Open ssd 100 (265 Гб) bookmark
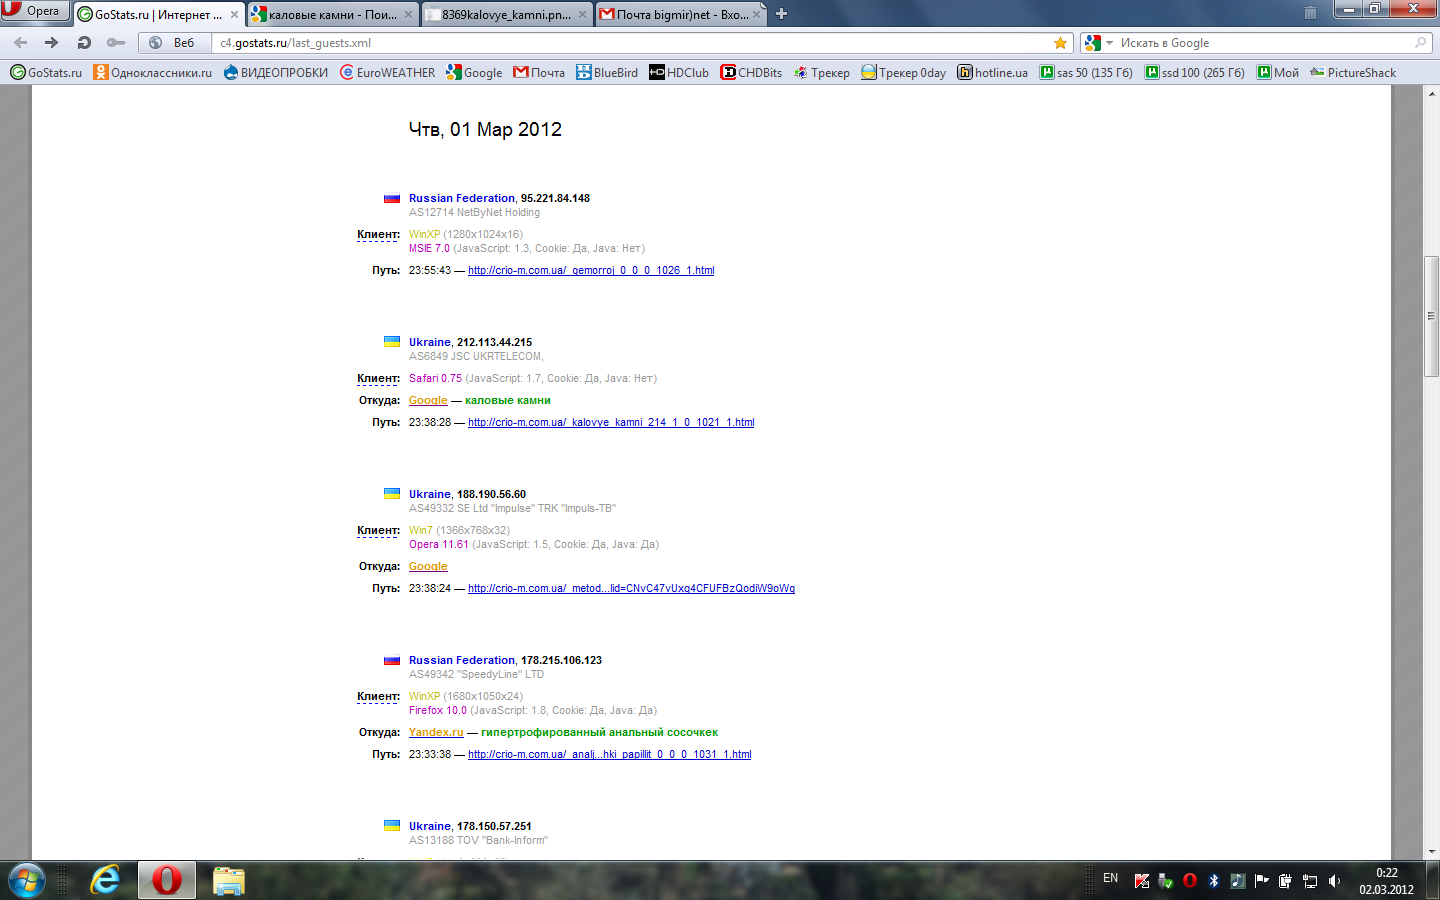This screenshot has width=1440, height=900. click(x=1195, y=72)
